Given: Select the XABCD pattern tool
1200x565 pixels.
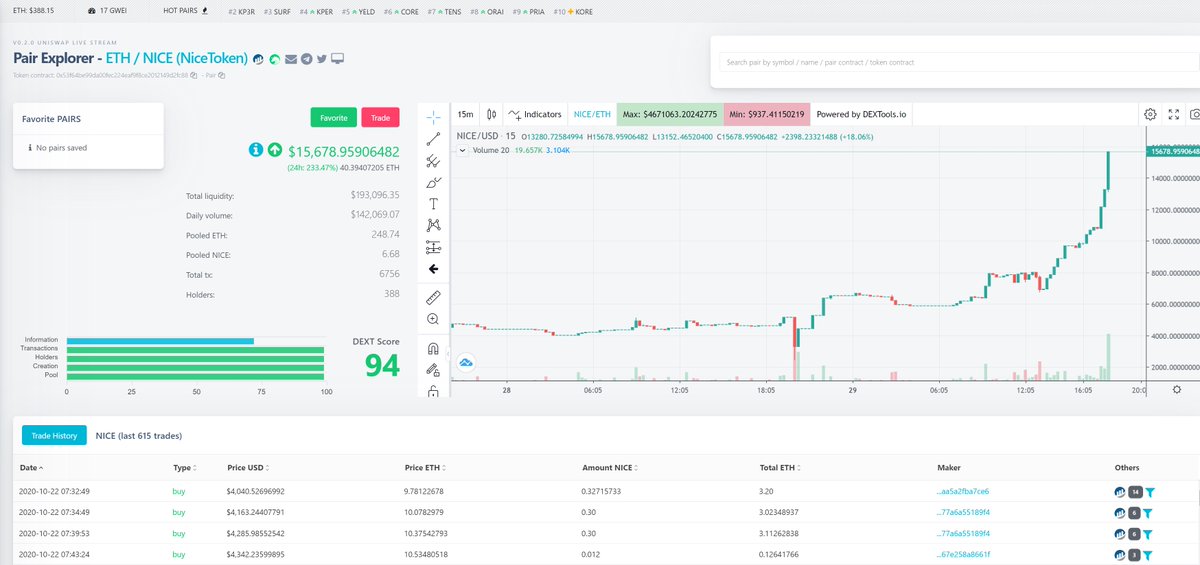Looking at the screenshot, I should (433, 225).
